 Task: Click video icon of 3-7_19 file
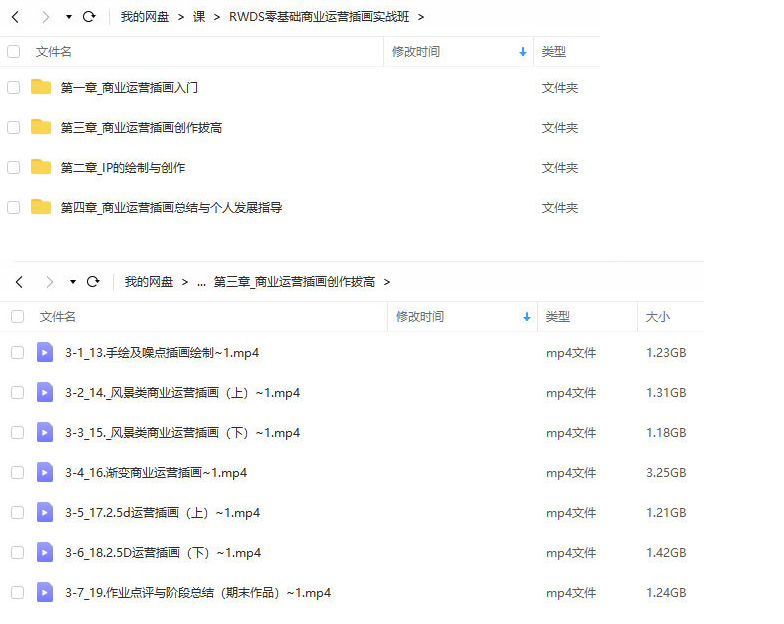click(x=45, y=592)
